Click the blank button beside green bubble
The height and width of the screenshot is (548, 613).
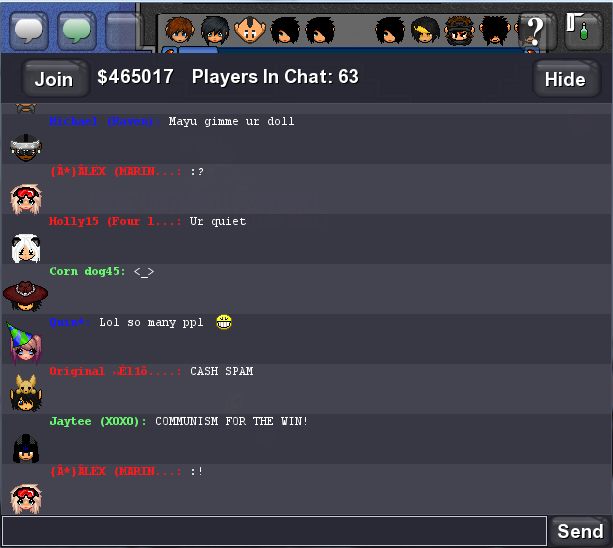(x=123, y=31)
